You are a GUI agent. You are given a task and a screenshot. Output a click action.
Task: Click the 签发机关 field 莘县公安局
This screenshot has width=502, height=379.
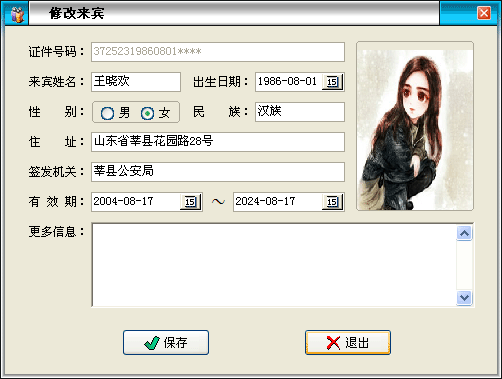pos(218,172)
